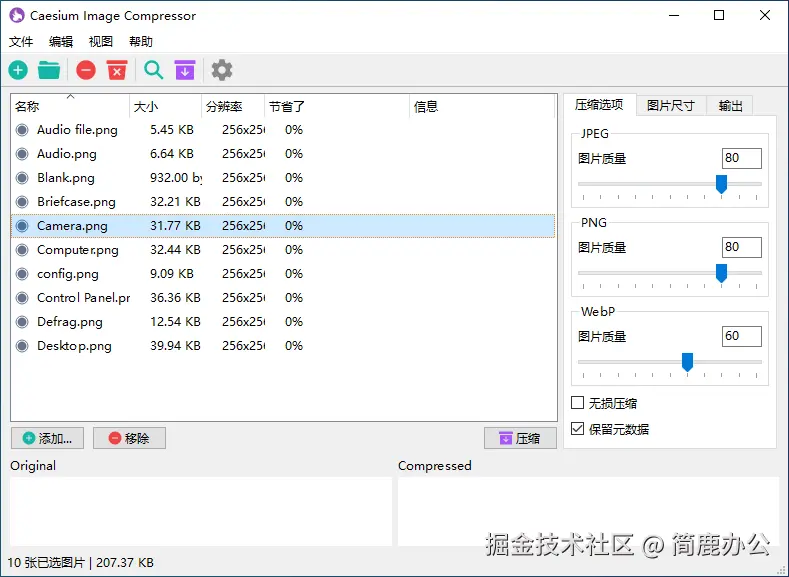Open the 帮助 menu
Viewport: 789px width, 577px height.
tap(141, 41)
